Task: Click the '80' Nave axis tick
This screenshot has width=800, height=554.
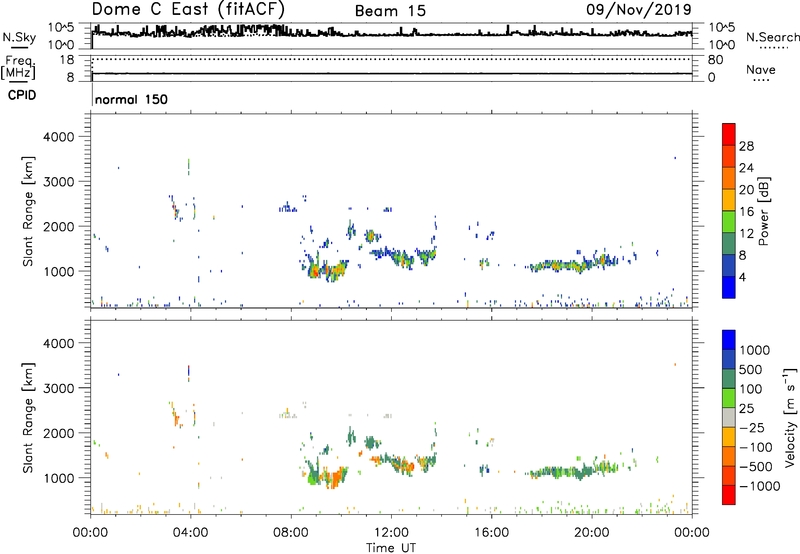Action: [x=715, y=60]
